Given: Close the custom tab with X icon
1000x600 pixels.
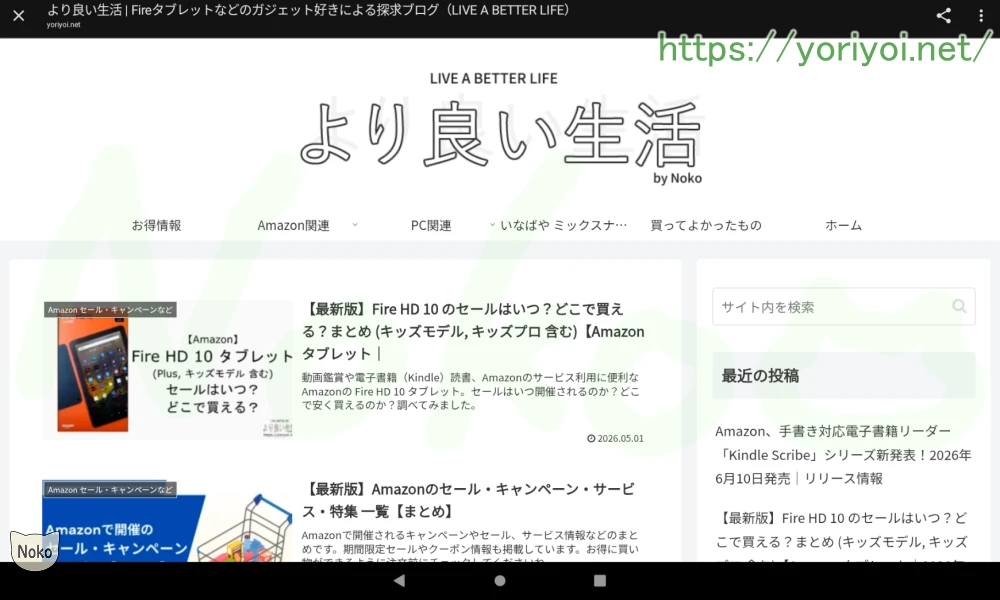Looking at the screenshot, I should pyautogui.click(x=18, y=15).
